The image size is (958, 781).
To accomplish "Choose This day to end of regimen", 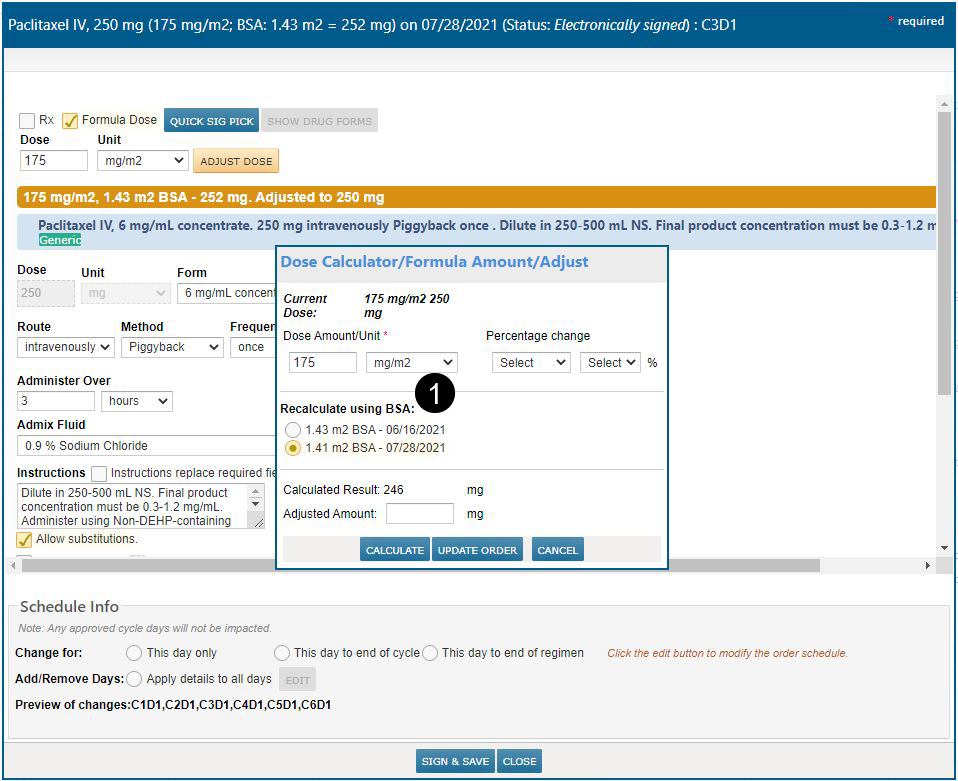I will (430, 653).
